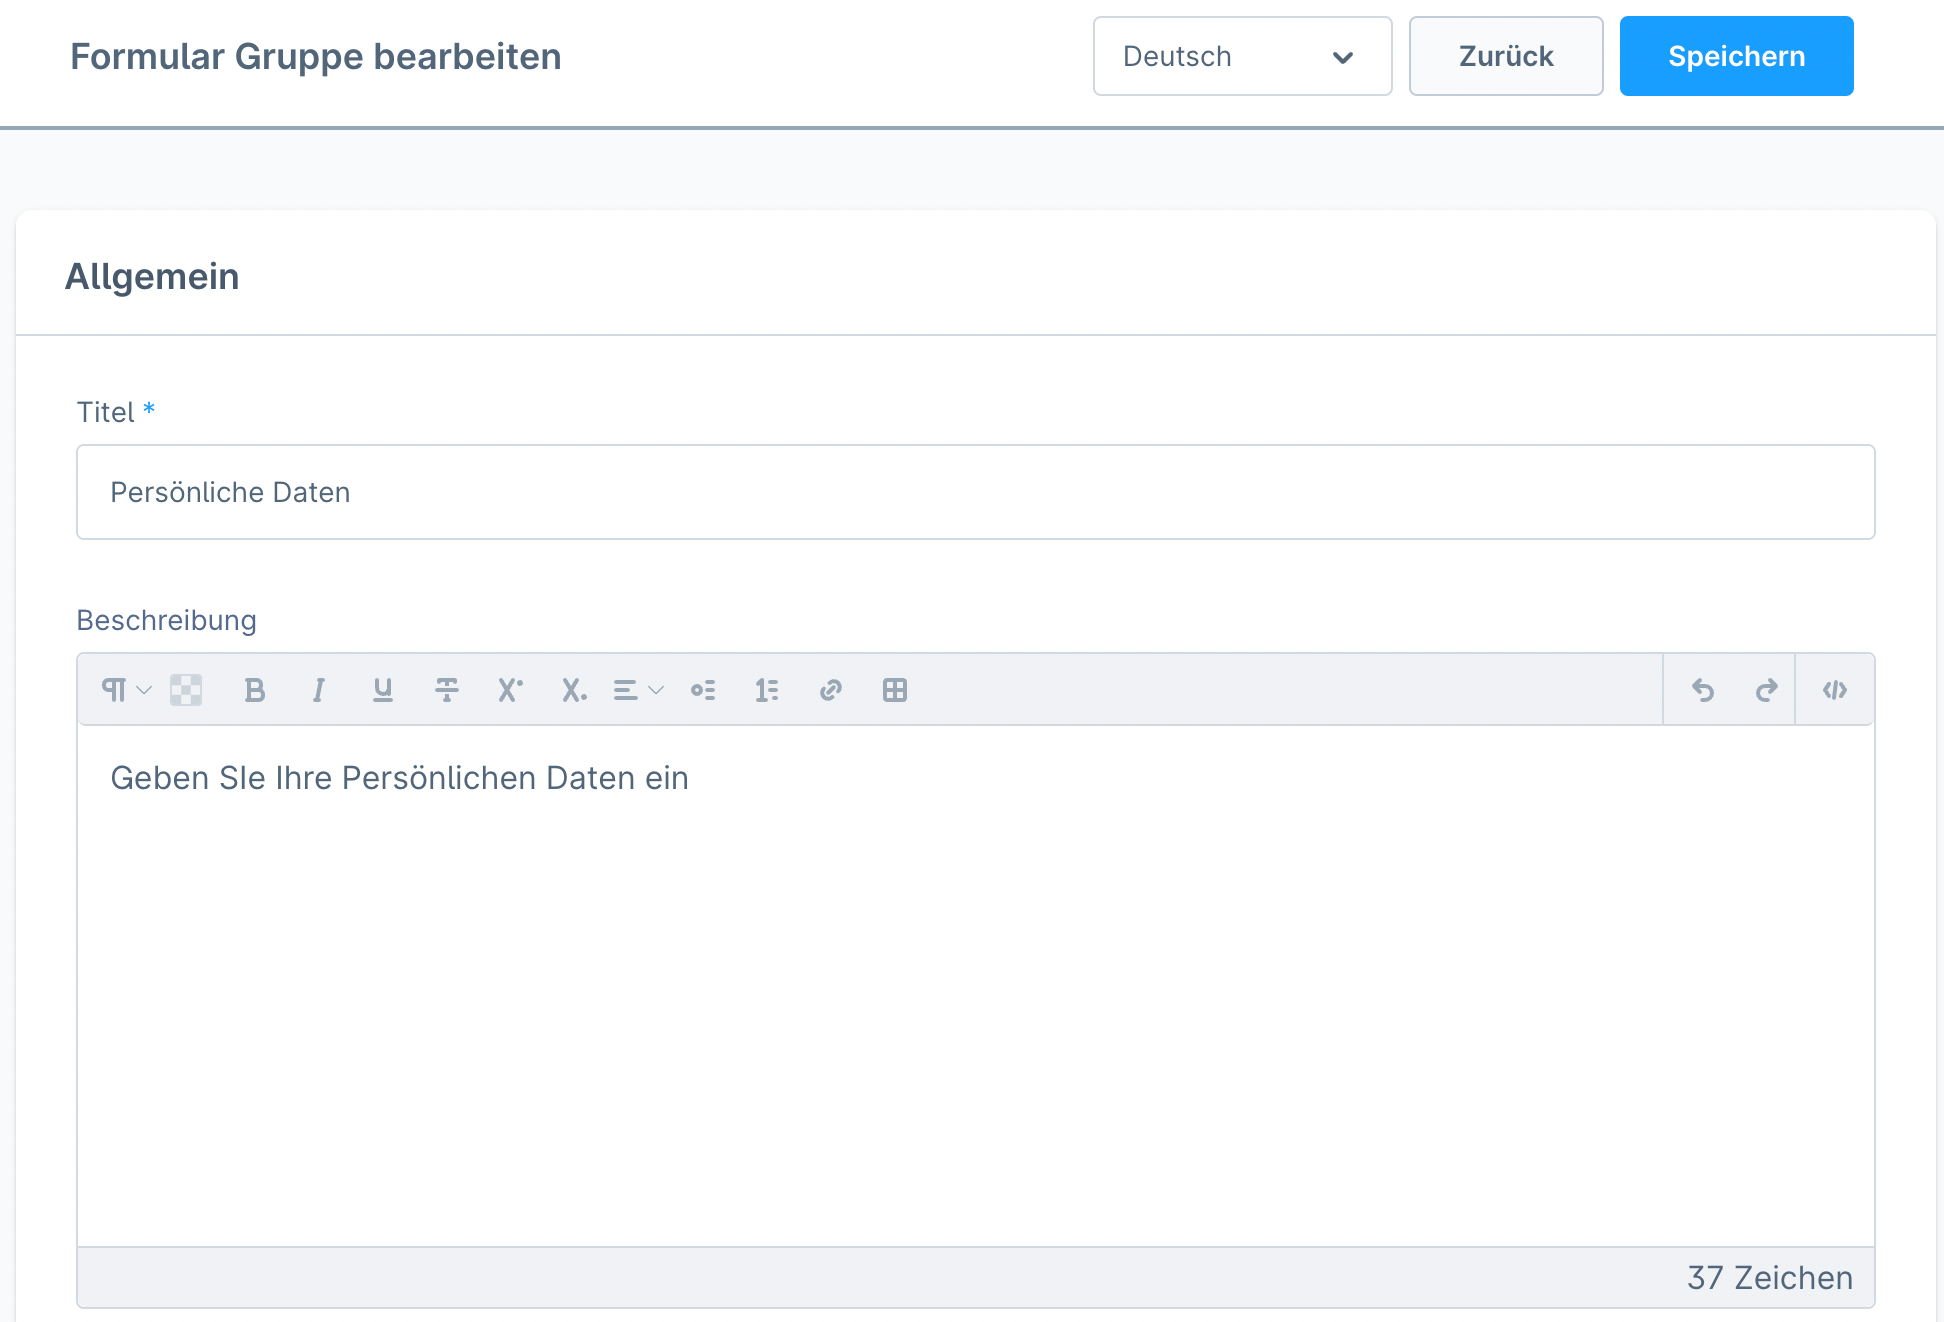The image size is (1944, 1322).
Task: Focus the Titel input field
Action: 976,492
